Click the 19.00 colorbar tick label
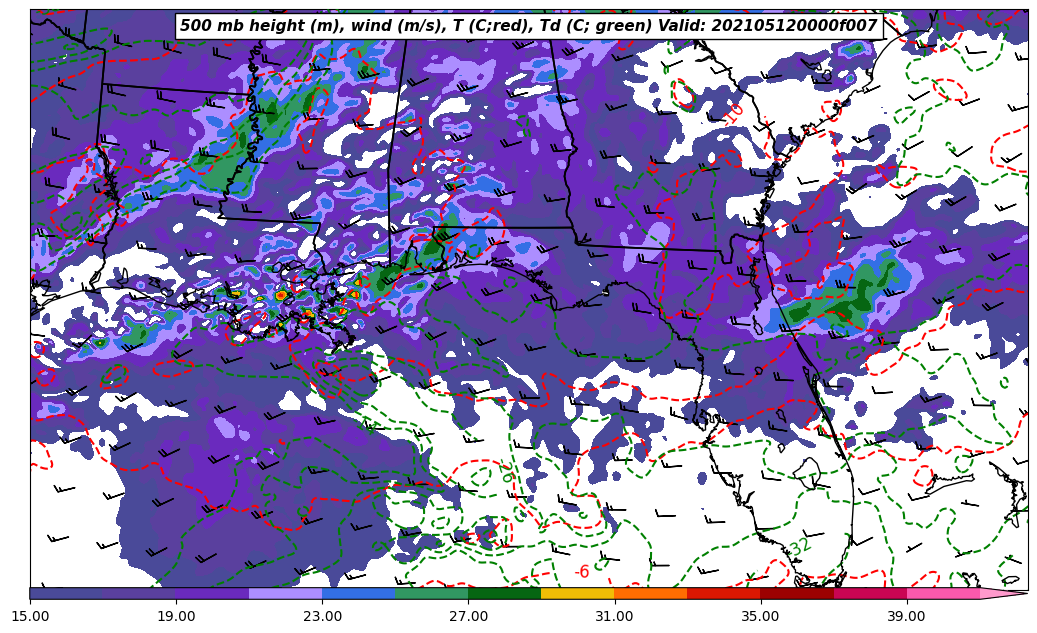Image resolution: width=1037 pixels, height=633 pixels. pyautogui.click(x=176, y=616)
